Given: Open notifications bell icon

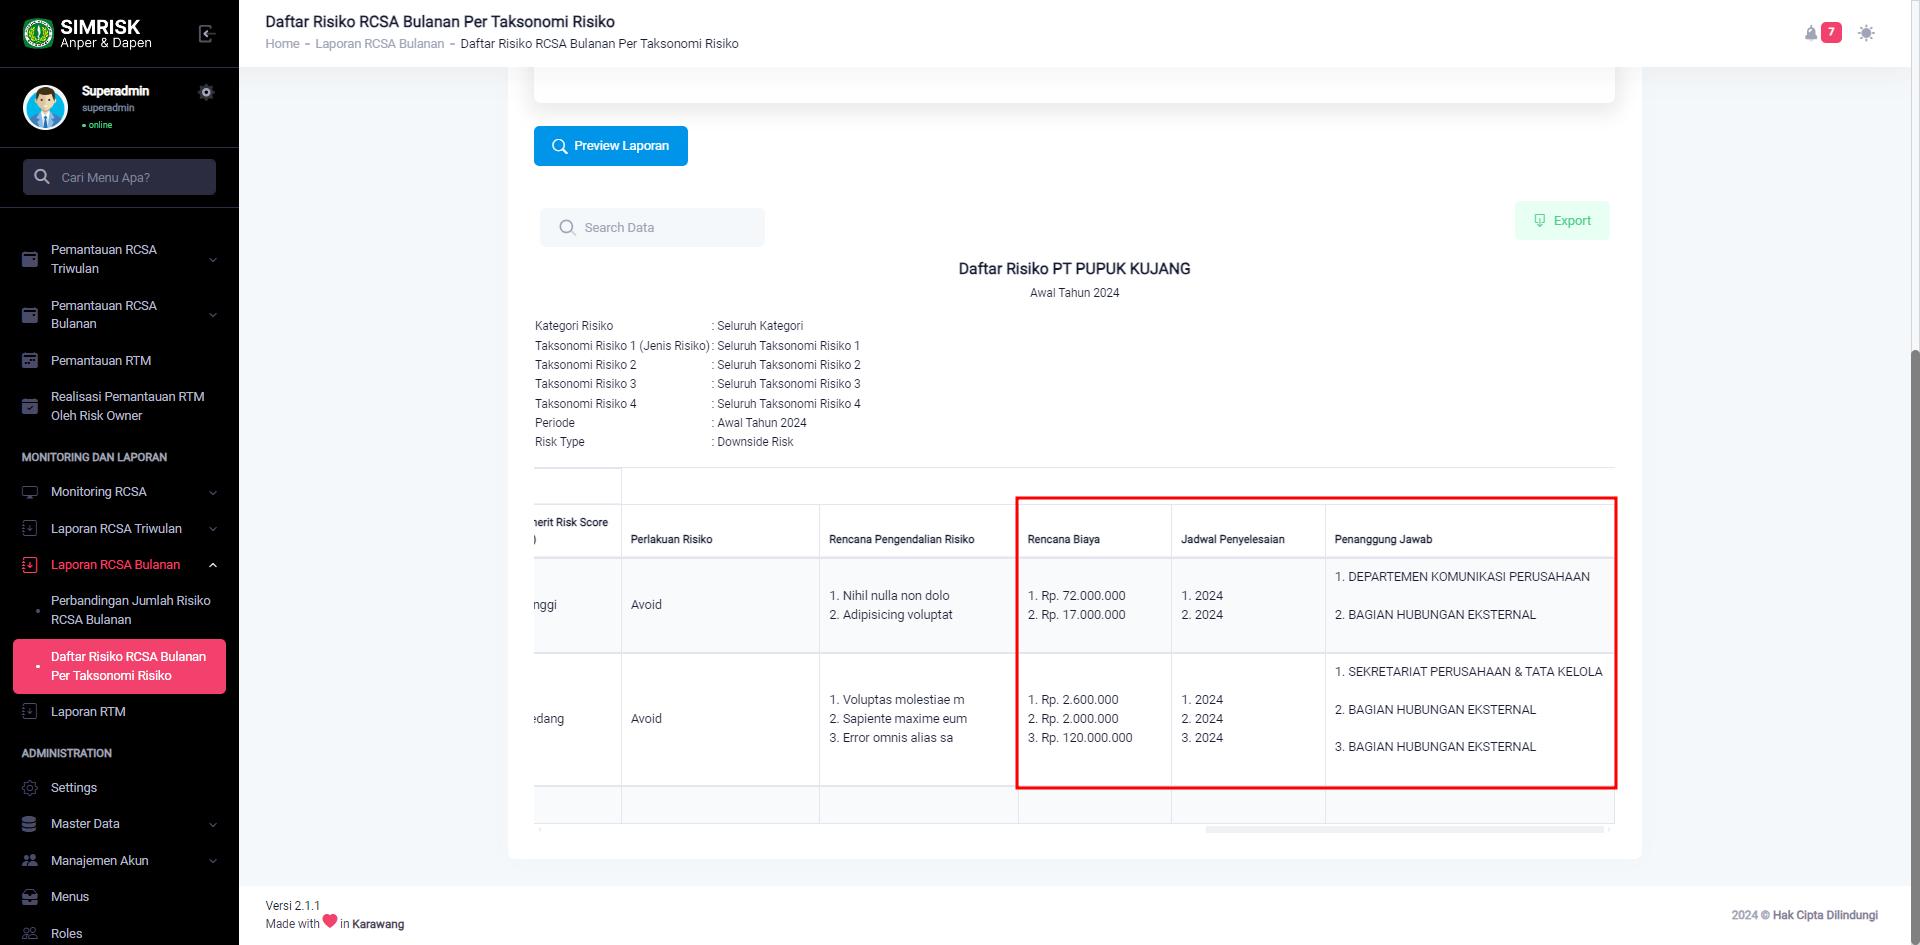Looking at the screenshot, I should pos(1810,33).
